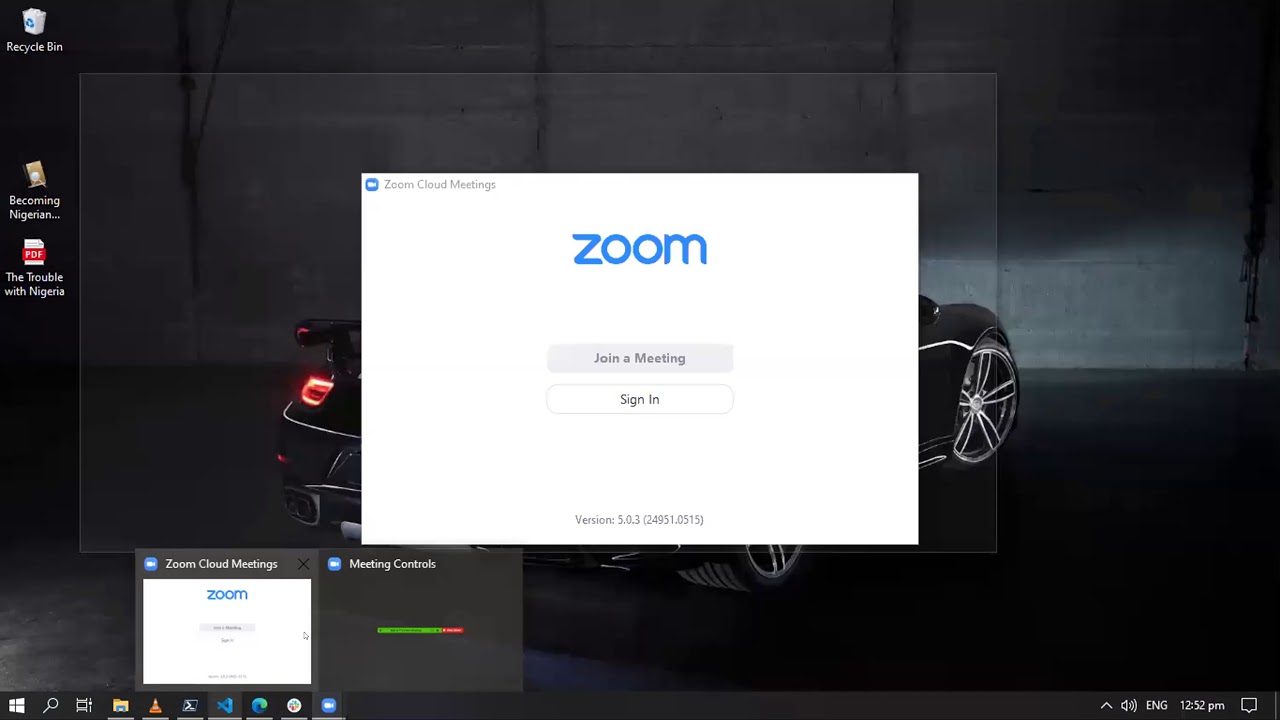Open Visual Studio Code from taskbar
1280x720 pixels.
coord(225,705)
